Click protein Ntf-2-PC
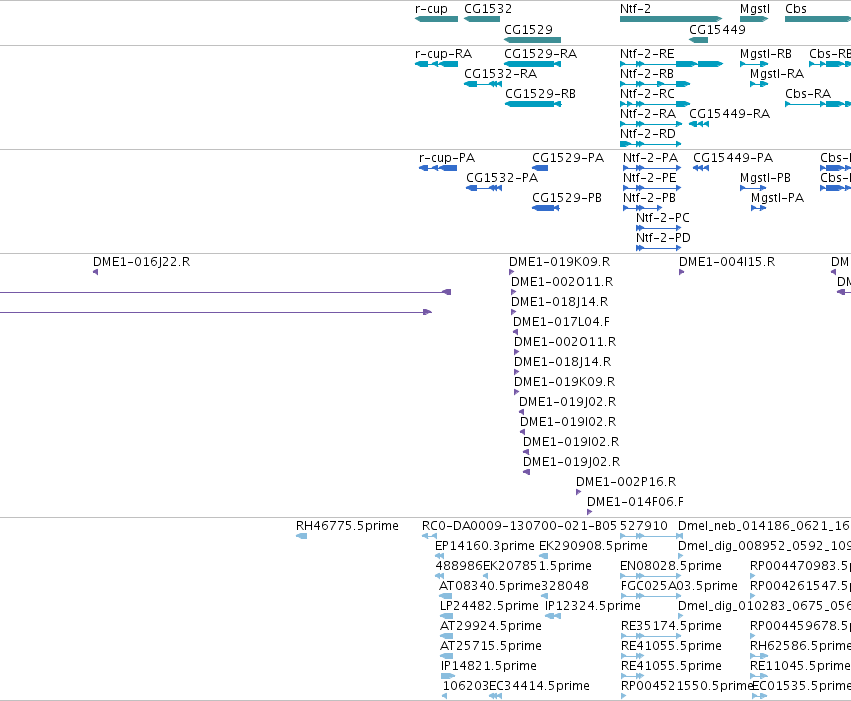The height and width of the screenshot is (701, 851). click(663, 218)
